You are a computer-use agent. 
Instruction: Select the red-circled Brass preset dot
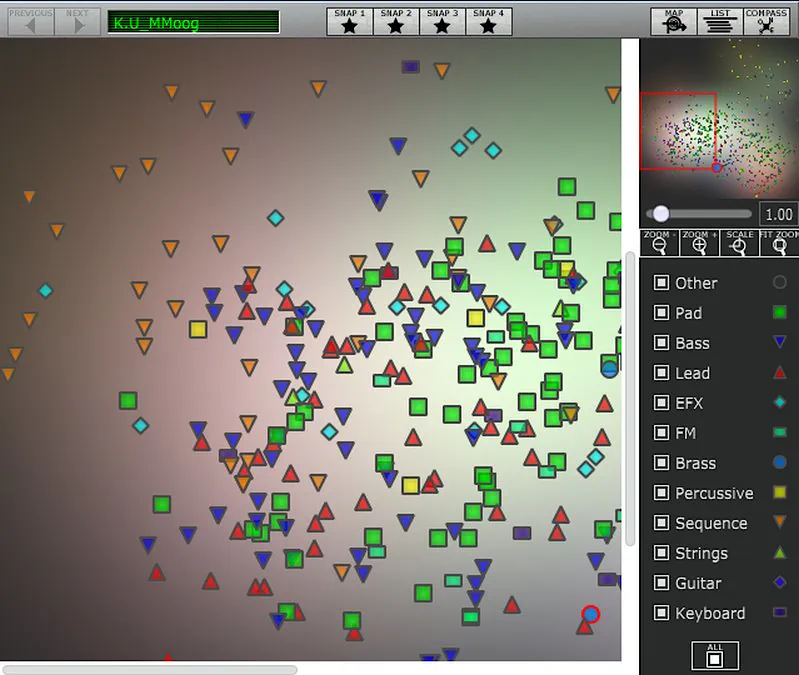[591, 614]
